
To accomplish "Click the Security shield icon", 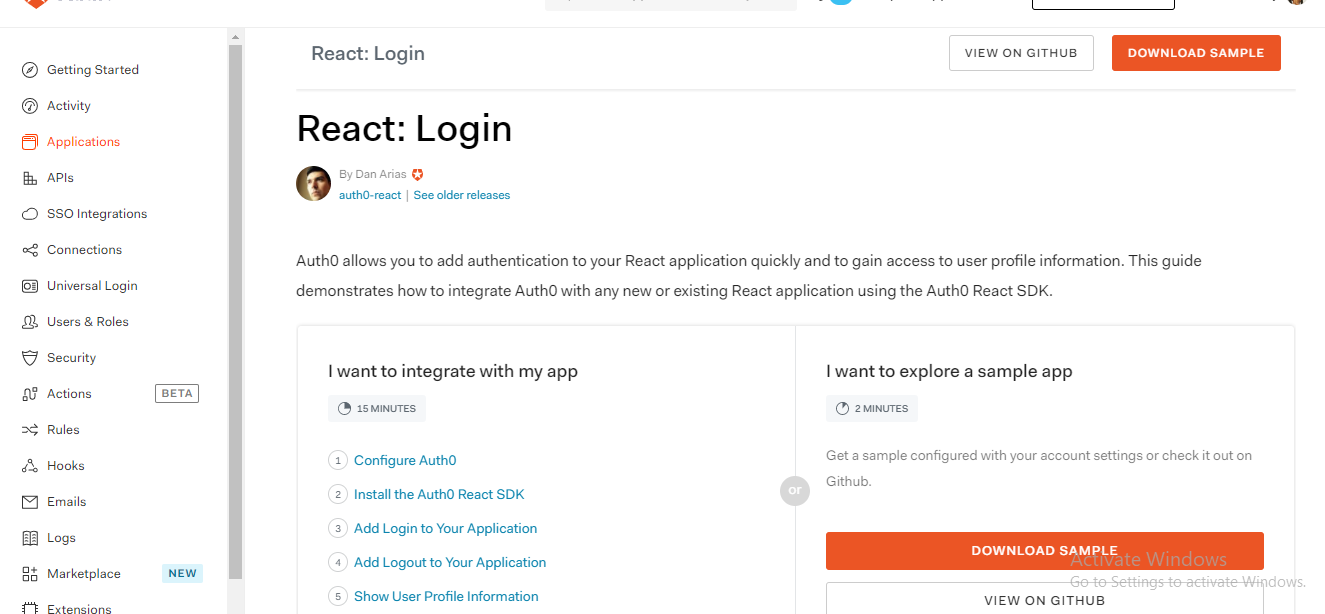I will pos(30,358).
